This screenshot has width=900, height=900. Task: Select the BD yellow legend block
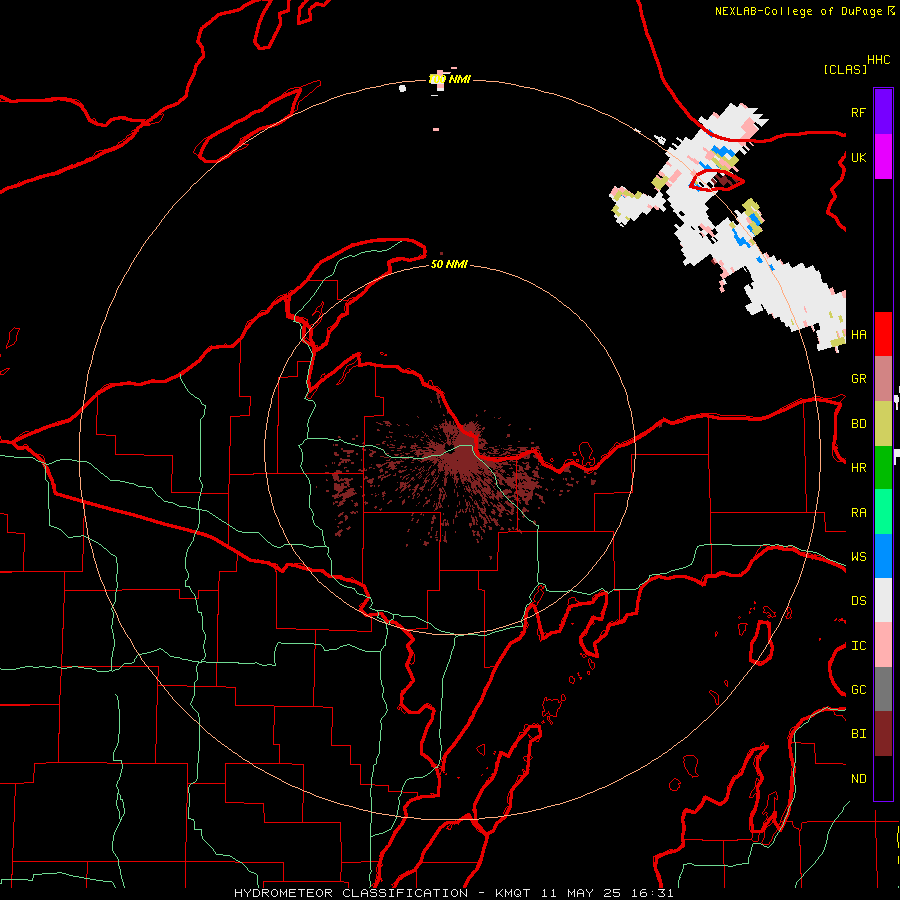click(x=883, y=423)
